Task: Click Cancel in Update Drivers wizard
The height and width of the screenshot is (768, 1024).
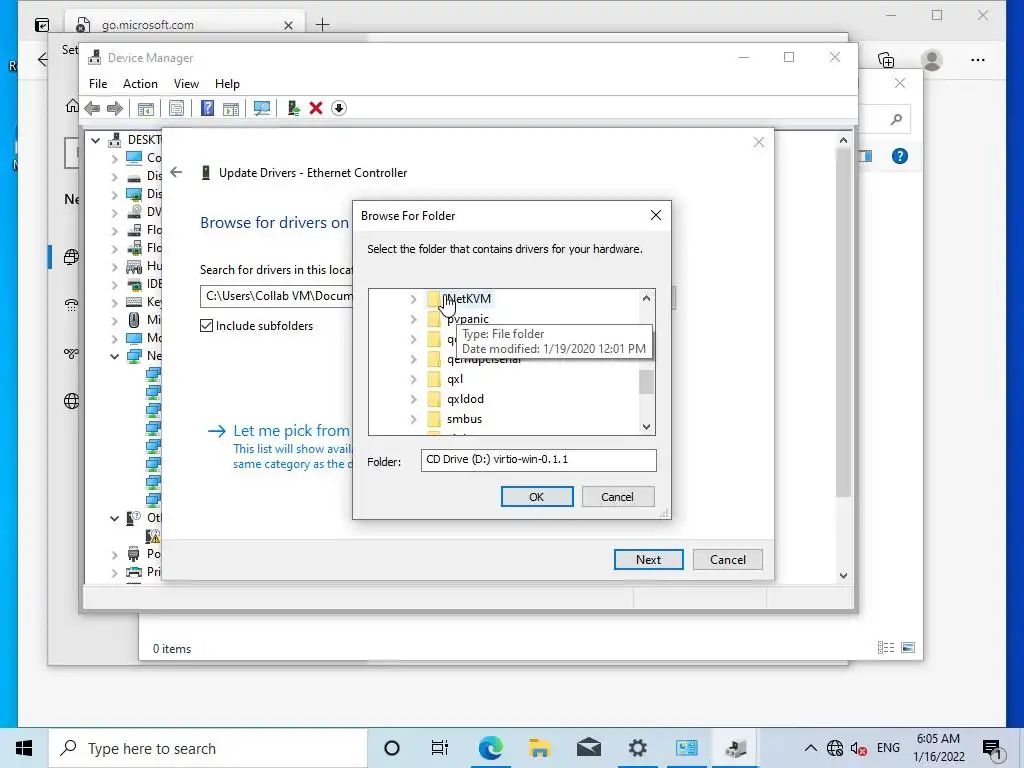Action: (x=728, y=560)
